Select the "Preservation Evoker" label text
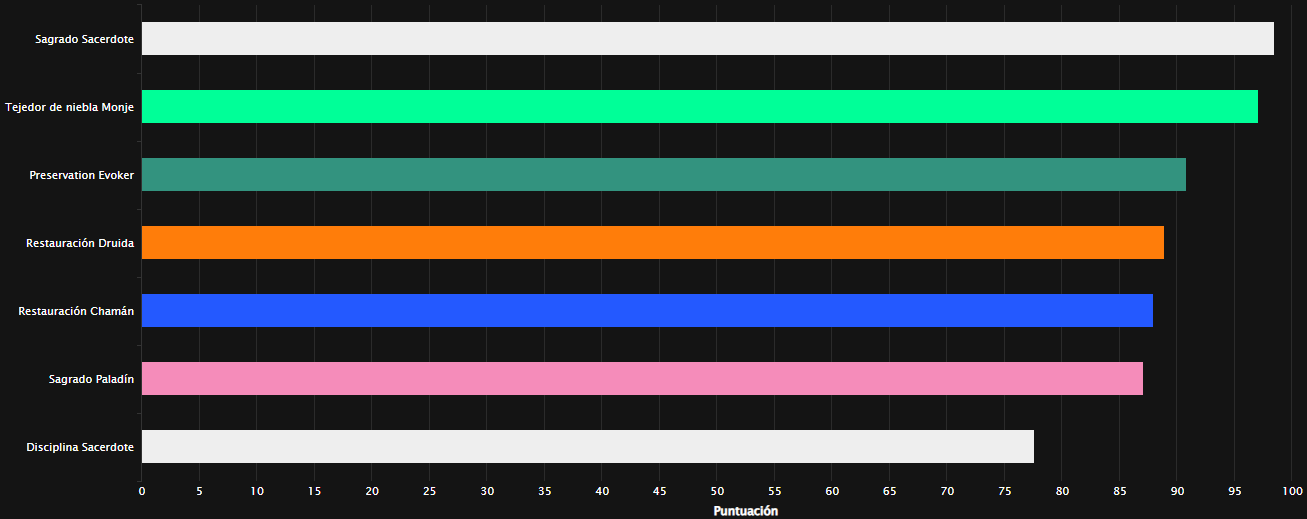Viewport: 1307px width, 519px height. [x=81, y=175]
